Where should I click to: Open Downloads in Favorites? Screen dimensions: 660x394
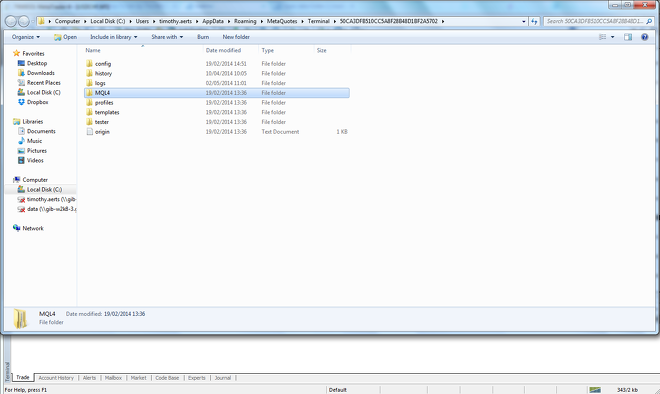click(x=36, y=73)
